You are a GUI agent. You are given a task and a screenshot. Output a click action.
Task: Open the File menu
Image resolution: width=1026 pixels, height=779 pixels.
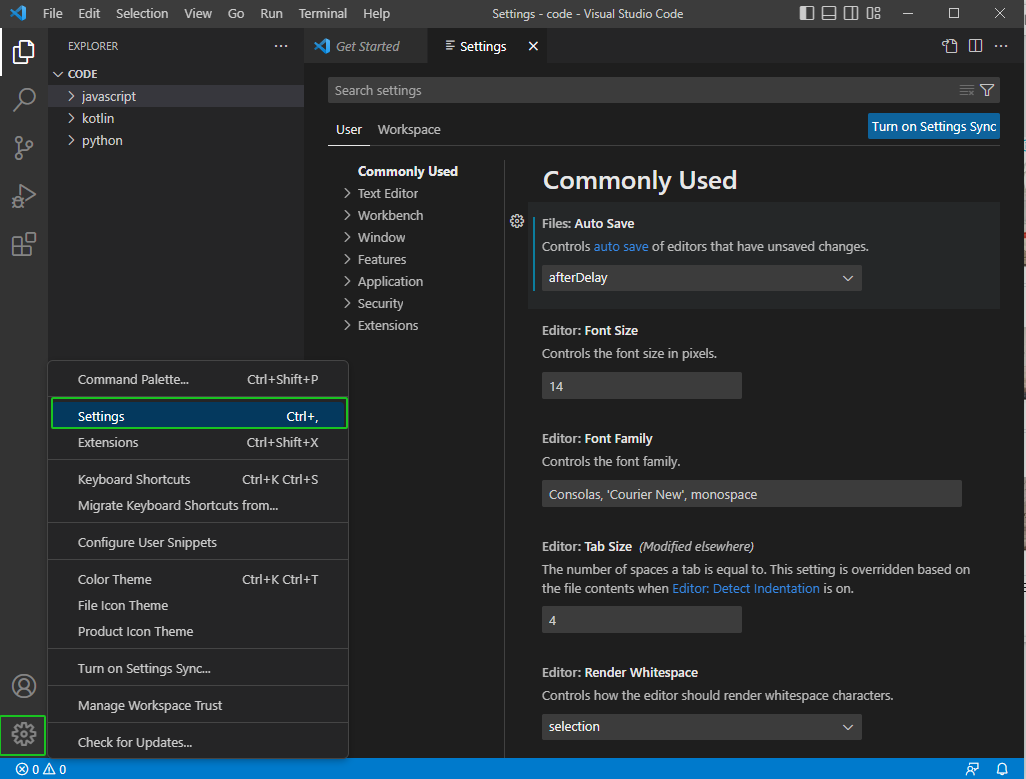[x=52, y=13]
